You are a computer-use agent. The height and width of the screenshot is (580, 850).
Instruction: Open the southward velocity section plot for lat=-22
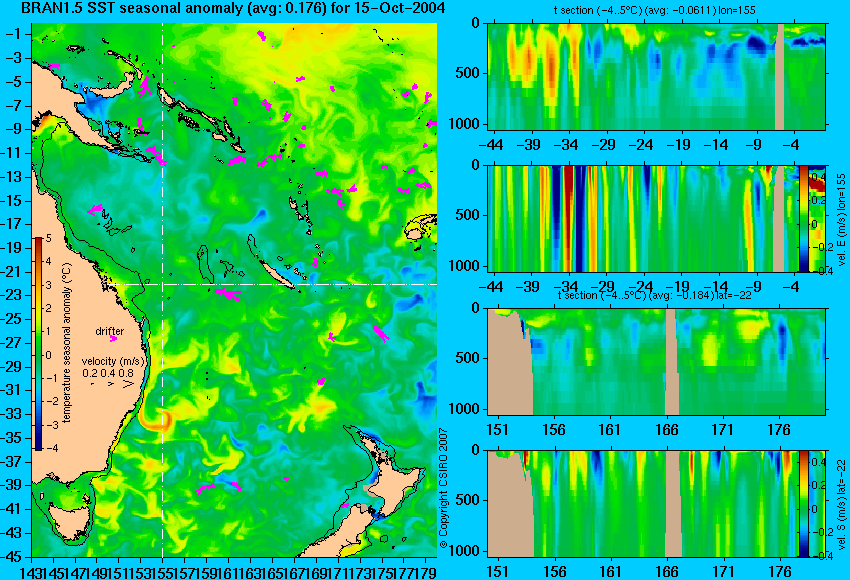[x=643, y=504]
